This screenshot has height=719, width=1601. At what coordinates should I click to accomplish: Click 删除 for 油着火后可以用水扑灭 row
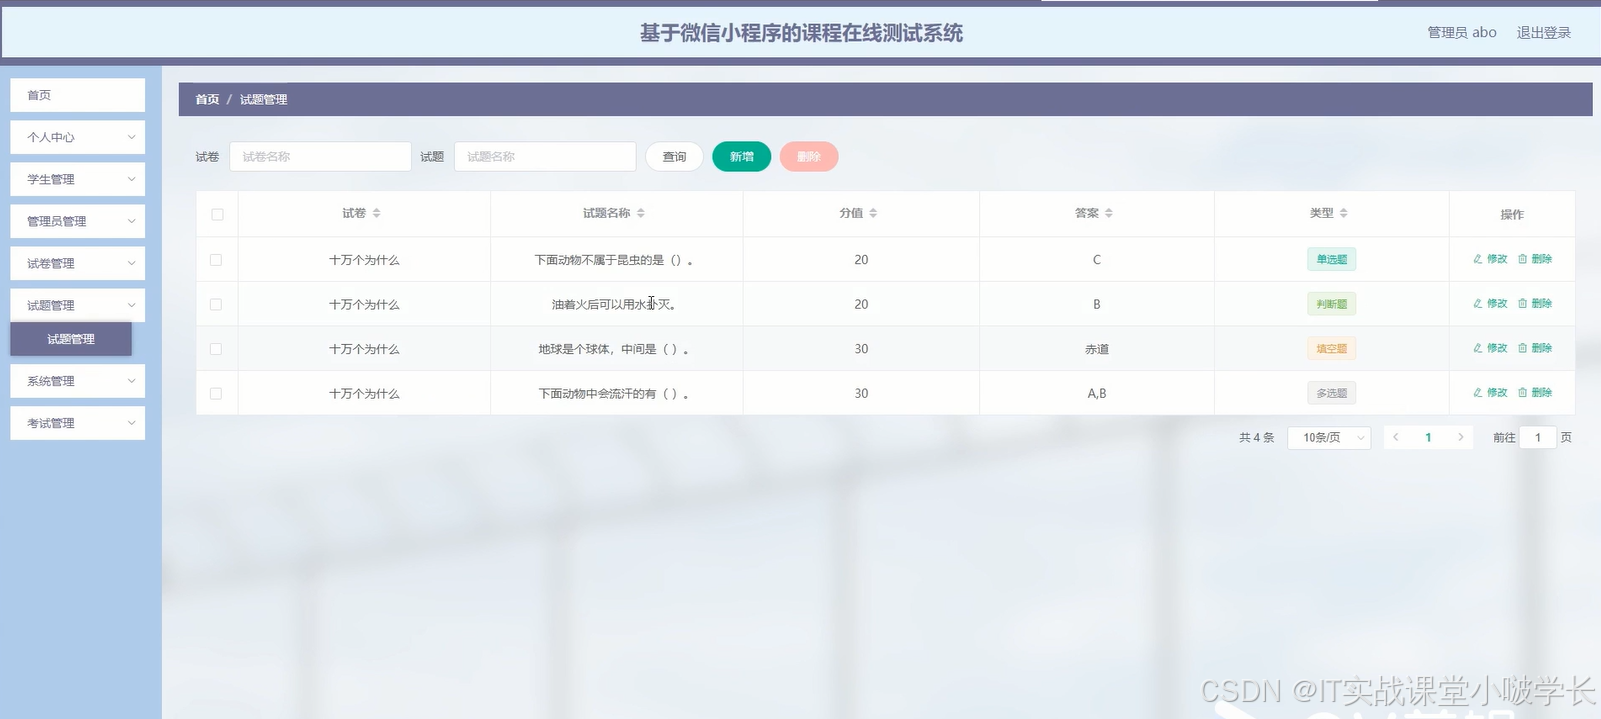[1535, 303]
